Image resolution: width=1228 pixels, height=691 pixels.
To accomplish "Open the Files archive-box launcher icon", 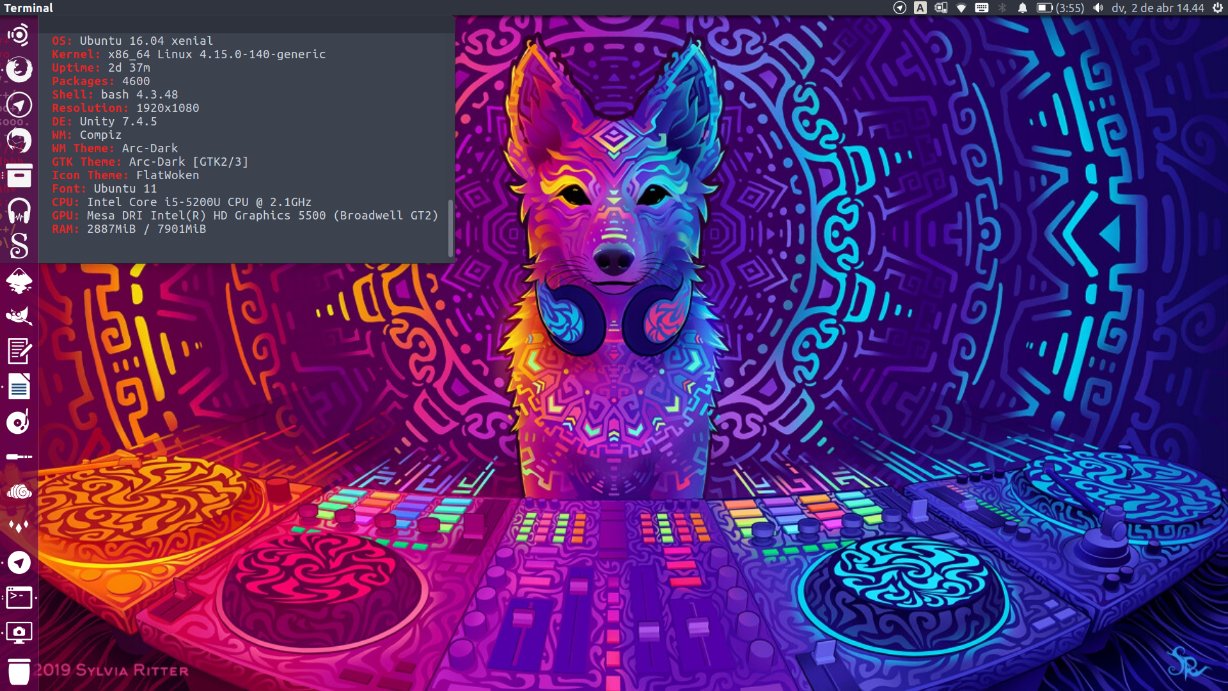I will coord(18,176).
